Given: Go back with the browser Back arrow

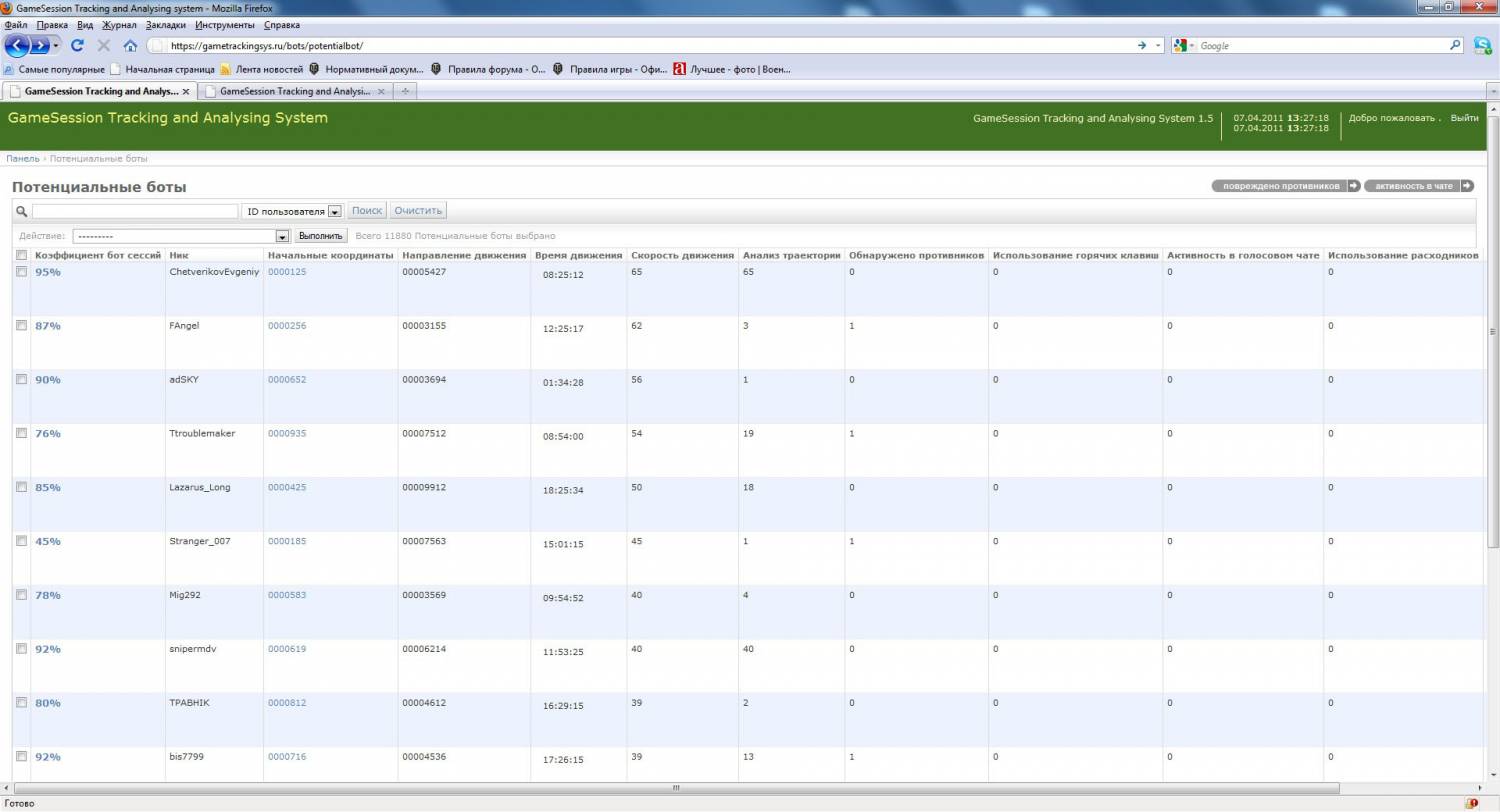Looking at the screenshot, I should tap(17, 45).
